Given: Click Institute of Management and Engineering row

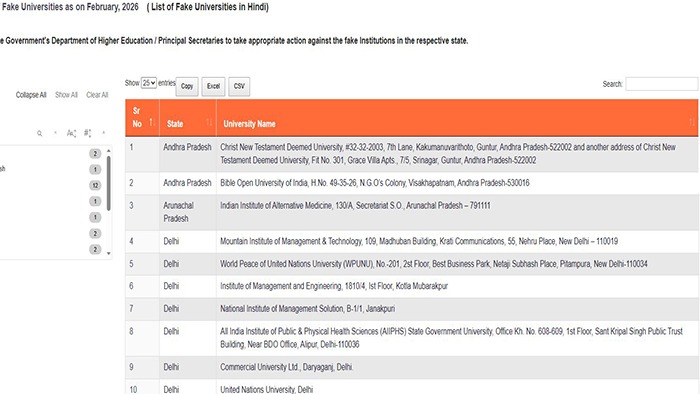Looking at the screenshot, I should (x=412, y=286).
